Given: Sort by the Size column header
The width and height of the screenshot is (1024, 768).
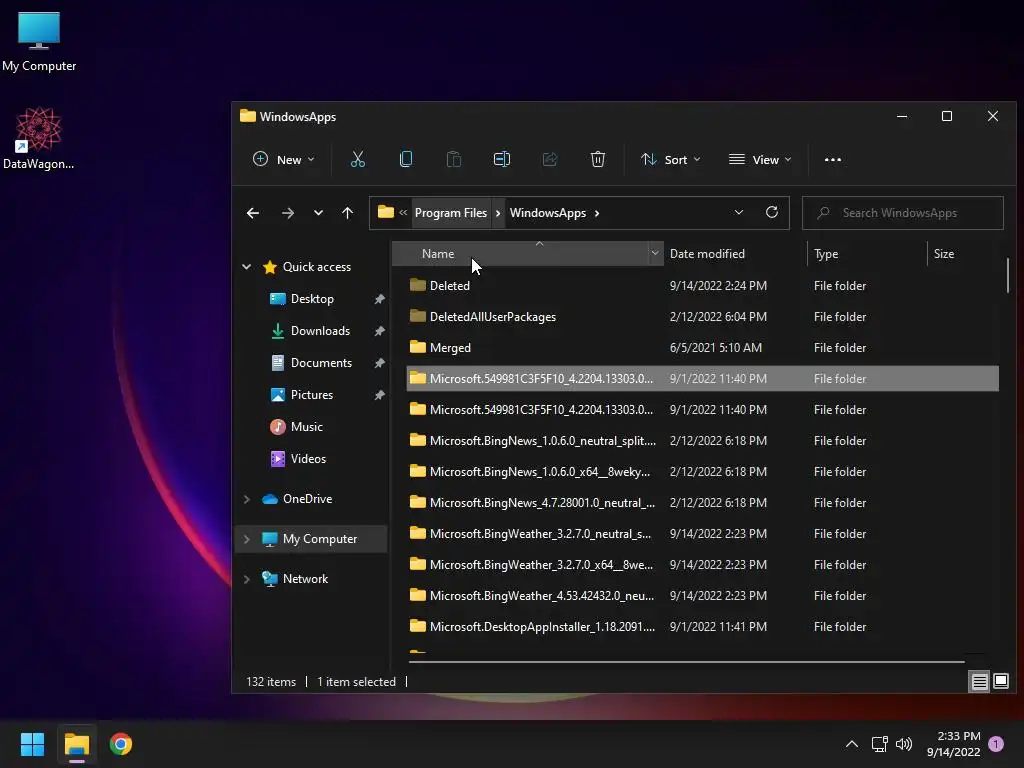Looking at the screenshot, I should coord(963,253).
